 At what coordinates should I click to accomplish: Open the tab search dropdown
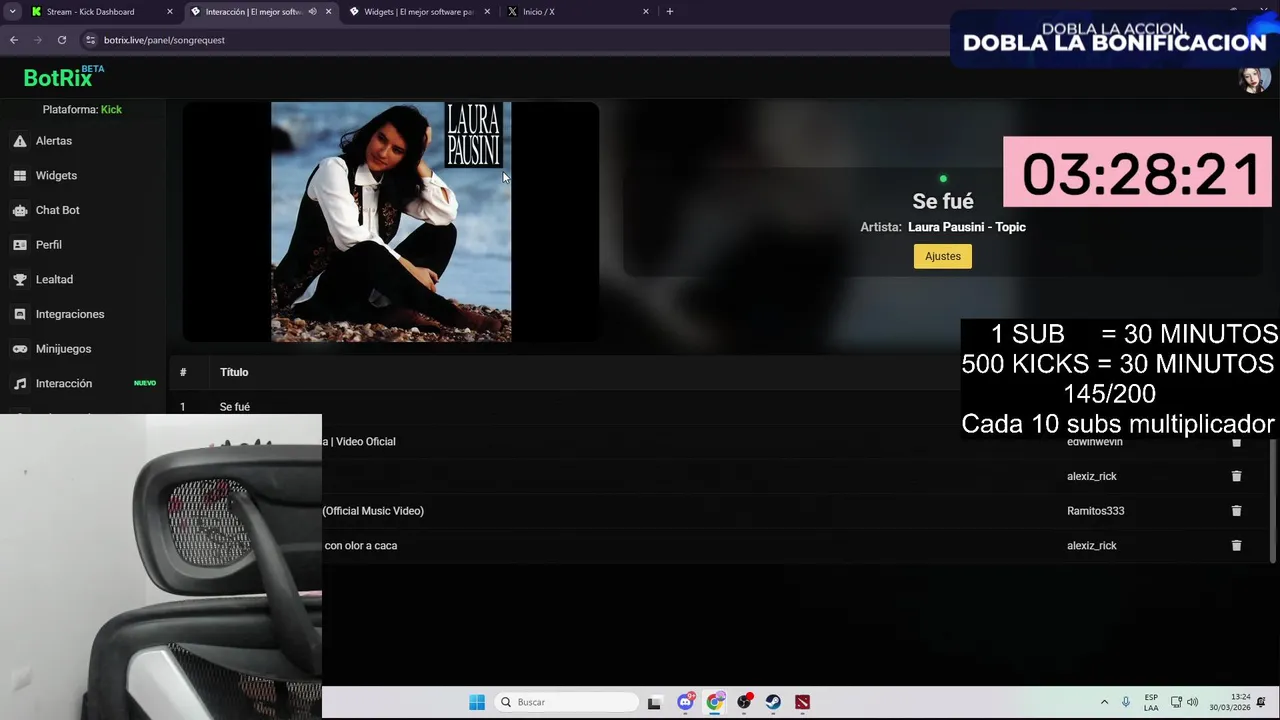[12, 12]
